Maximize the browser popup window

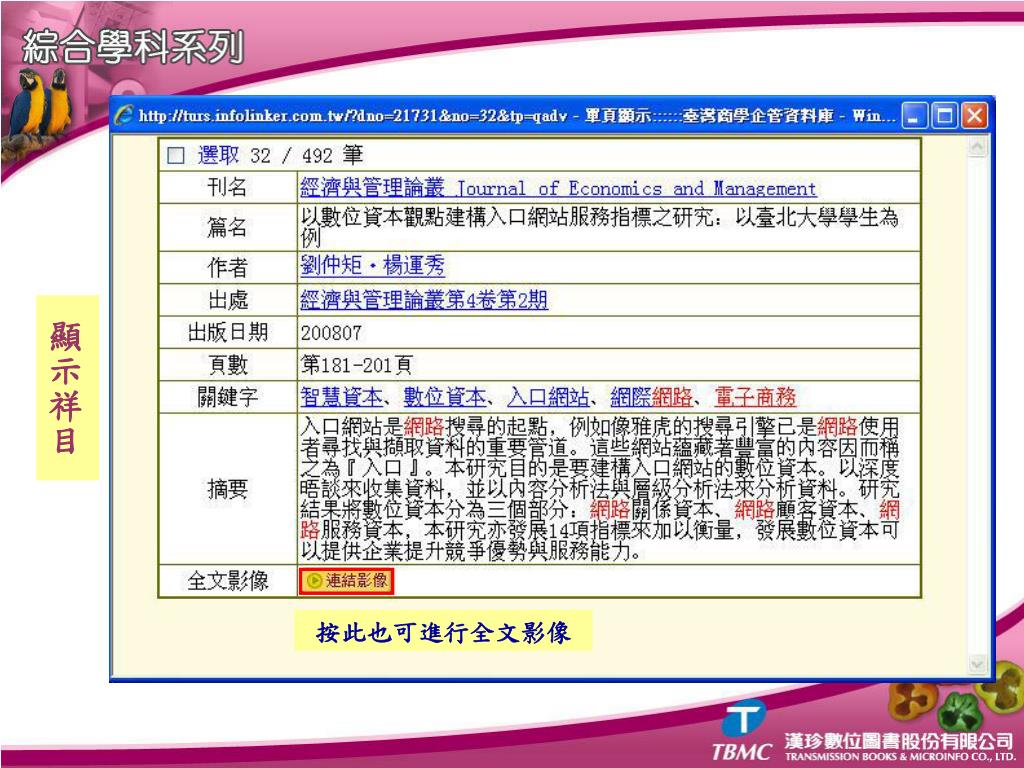[944, 116]
